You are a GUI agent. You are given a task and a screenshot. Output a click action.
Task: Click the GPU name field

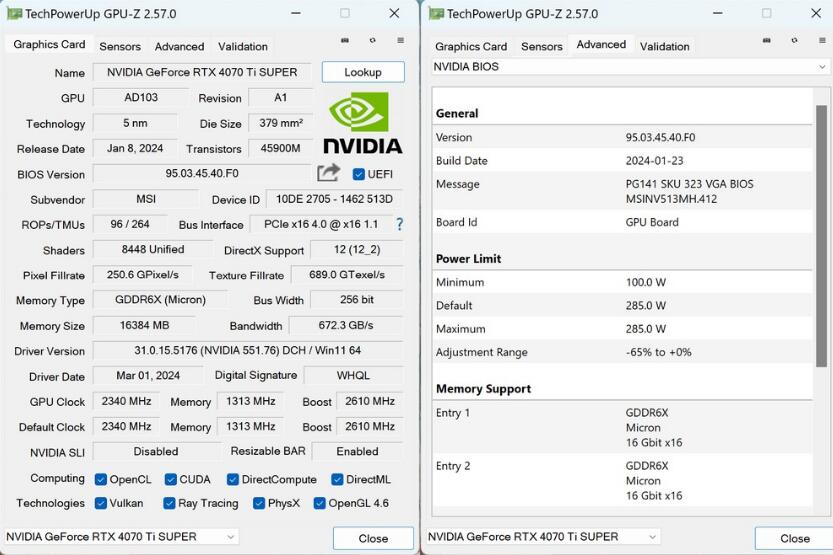pos(202,72)
